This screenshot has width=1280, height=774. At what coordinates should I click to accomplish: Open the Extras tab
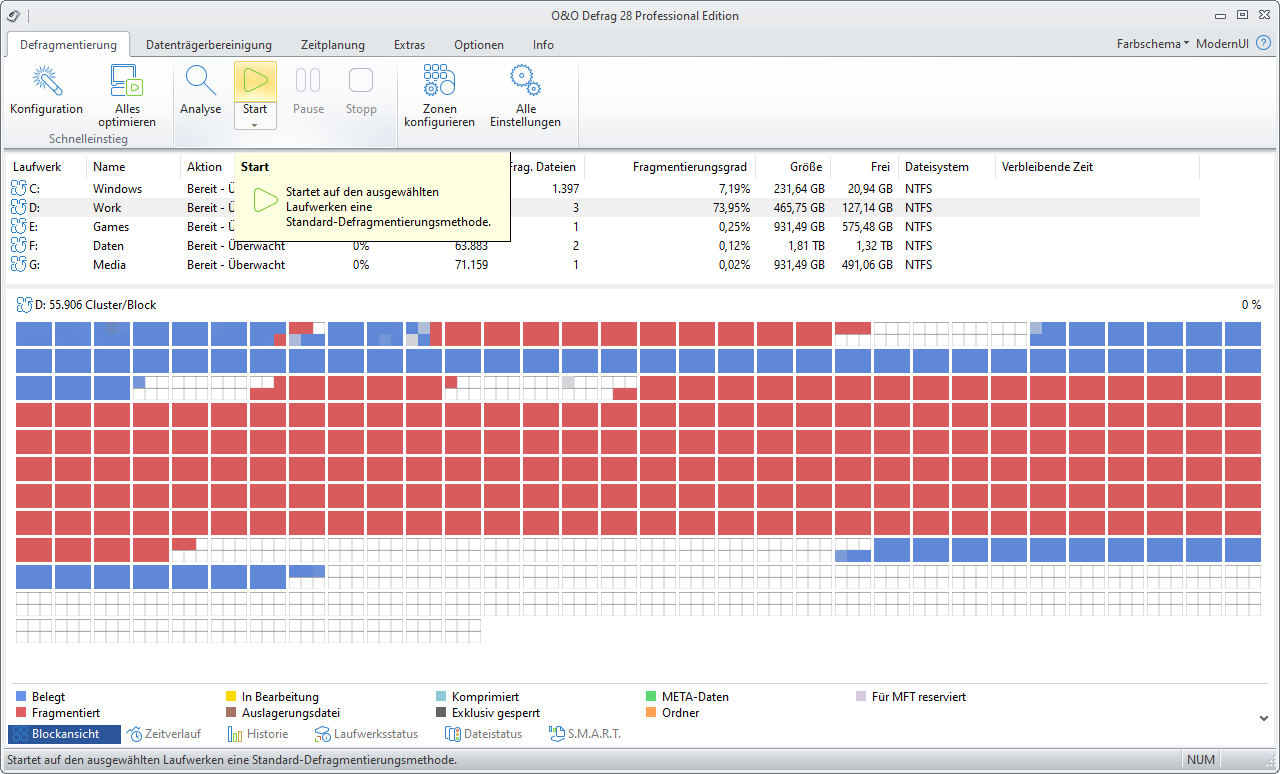[409, 45]
